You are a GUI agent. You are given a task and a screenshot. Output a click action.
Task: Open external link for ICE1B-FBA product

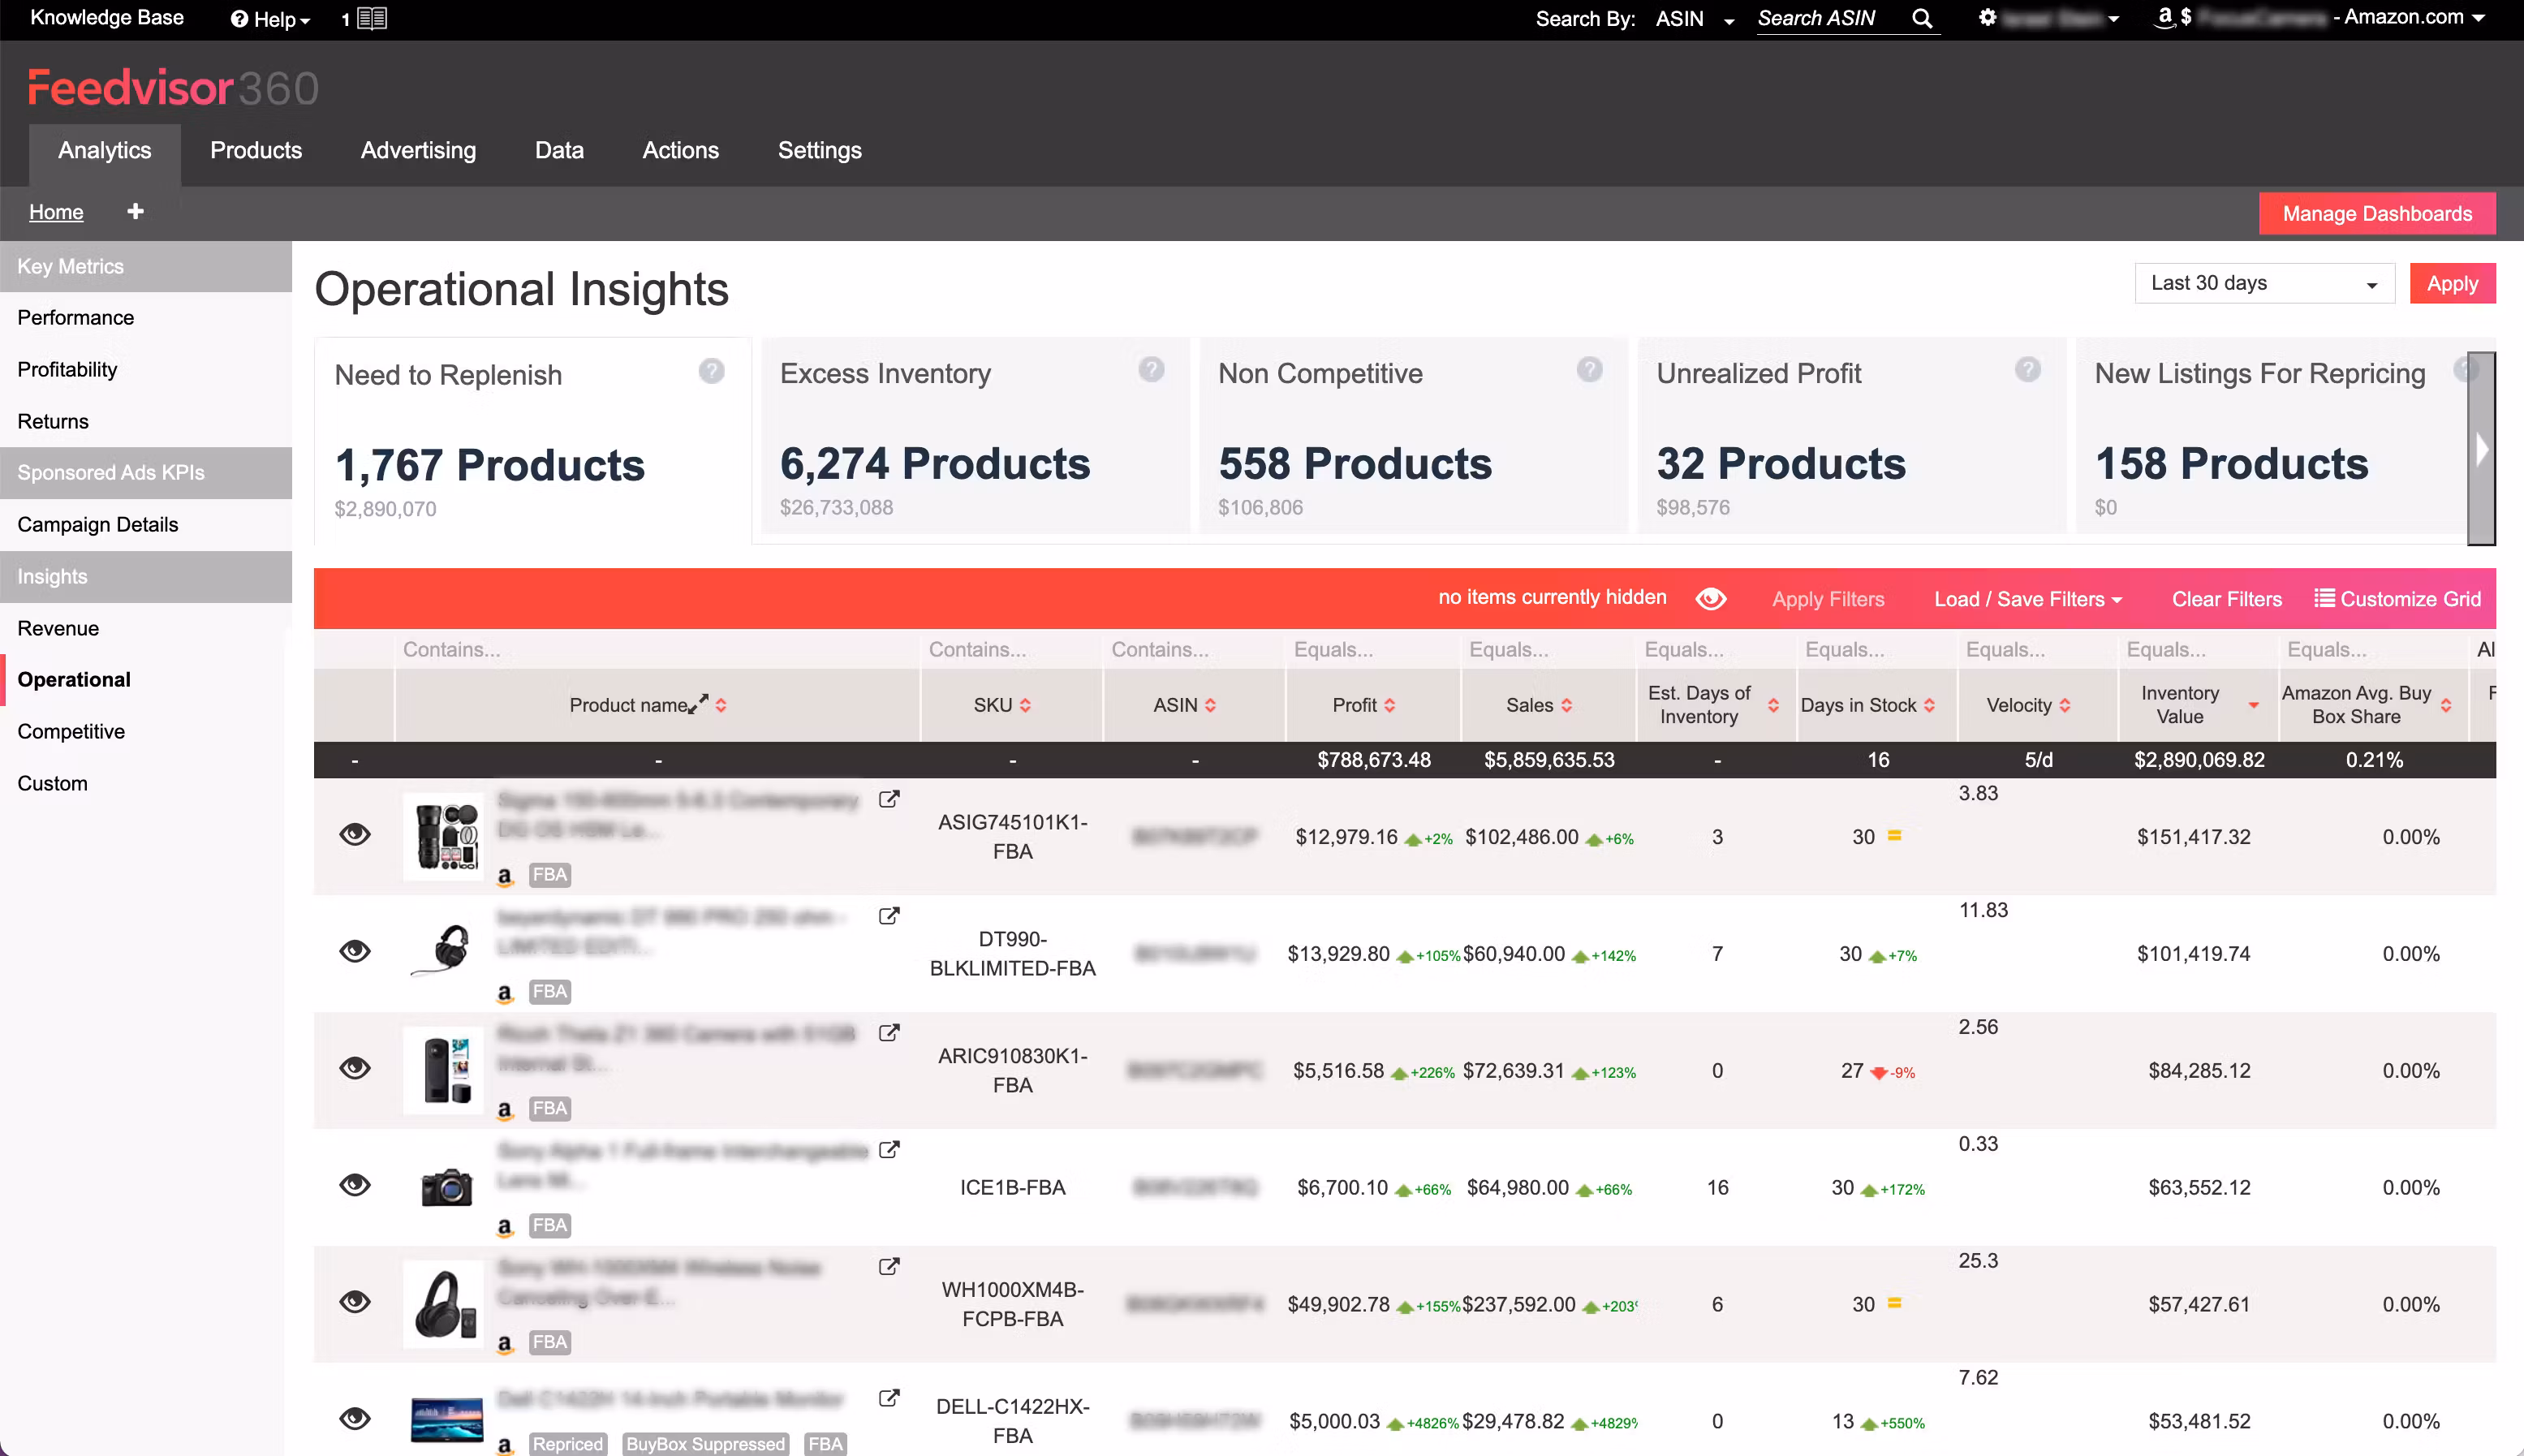888,1150
